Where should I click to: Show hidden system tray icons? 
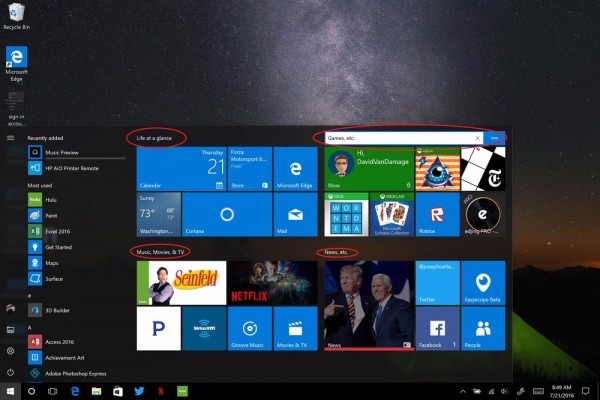[462, 390]
